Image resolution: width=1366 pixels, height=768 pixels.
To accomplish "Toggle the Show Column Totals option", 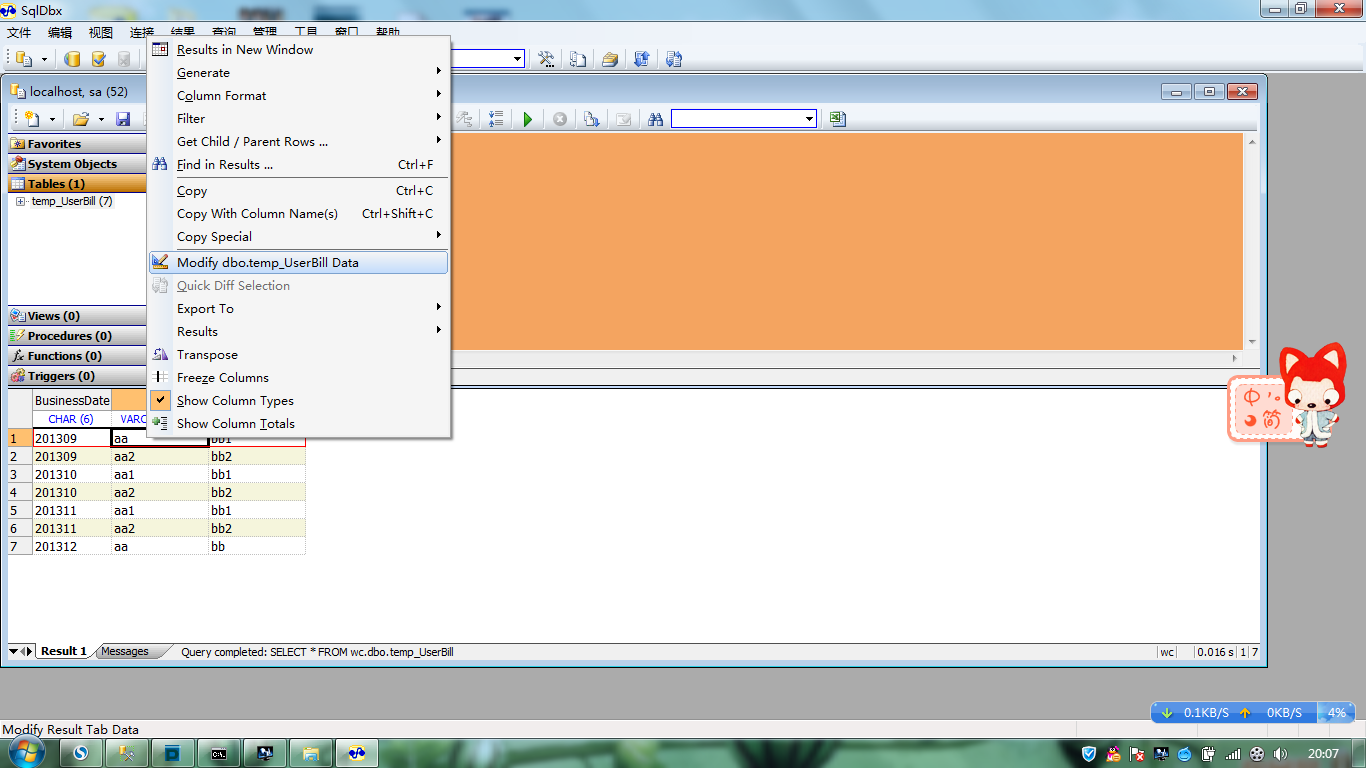I will (235, 424).
